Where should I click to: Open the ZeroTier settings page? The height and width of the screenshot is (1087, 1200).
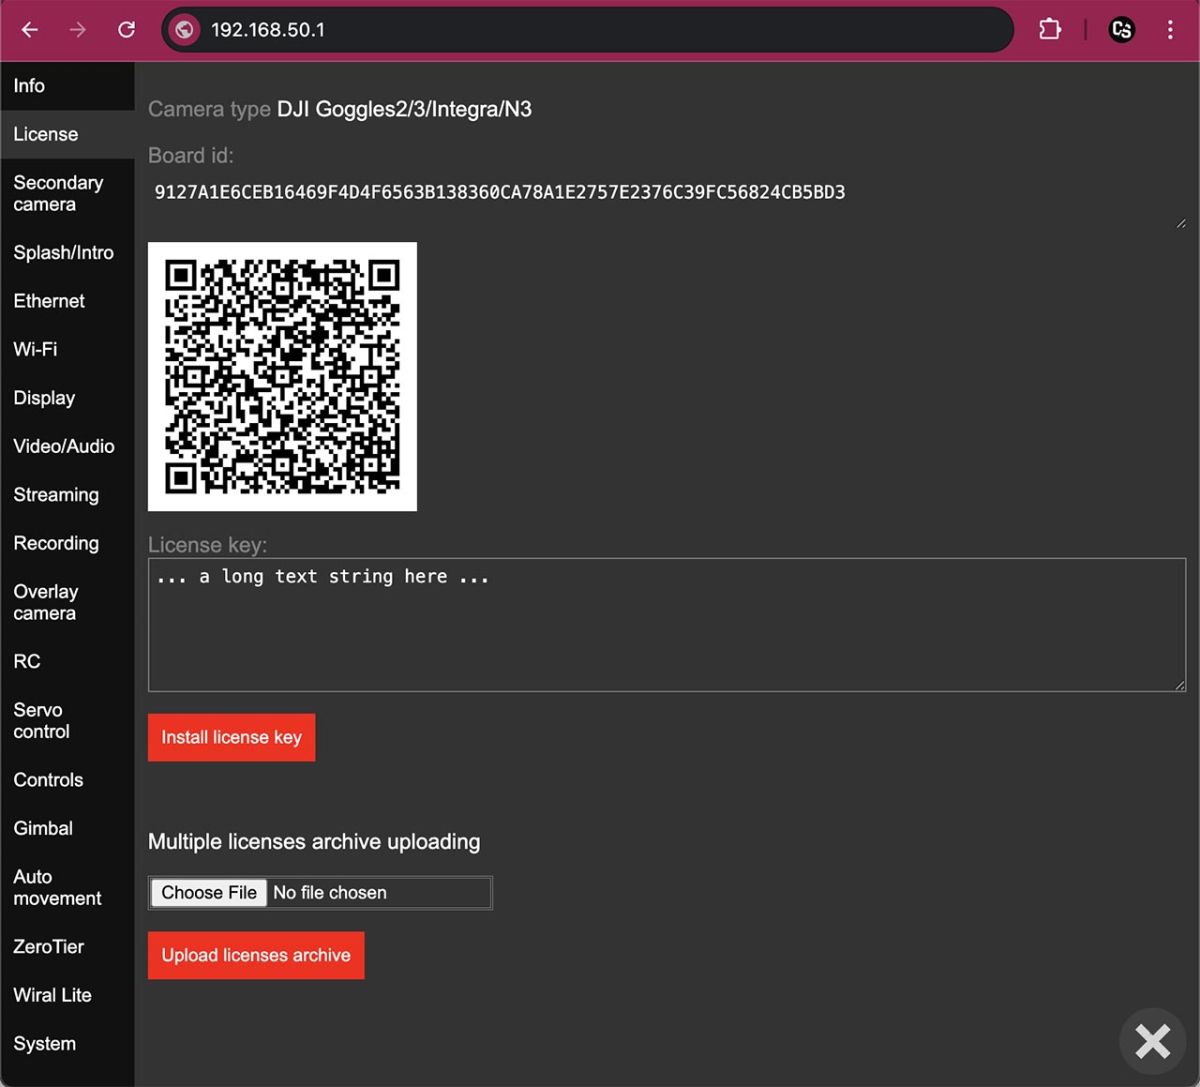click(48, 947)
